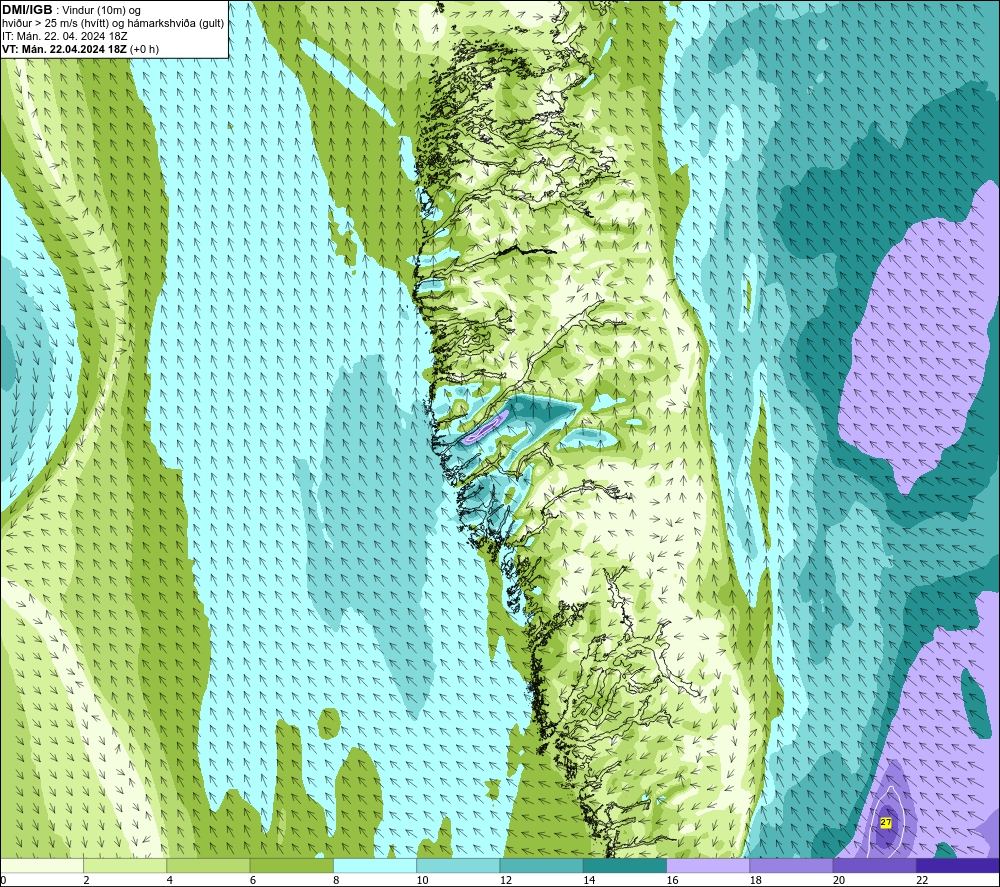The image size is (1000, 887).
Task: Click the dark teal 14–16 m/s color swatch
Action: [625, 865]
